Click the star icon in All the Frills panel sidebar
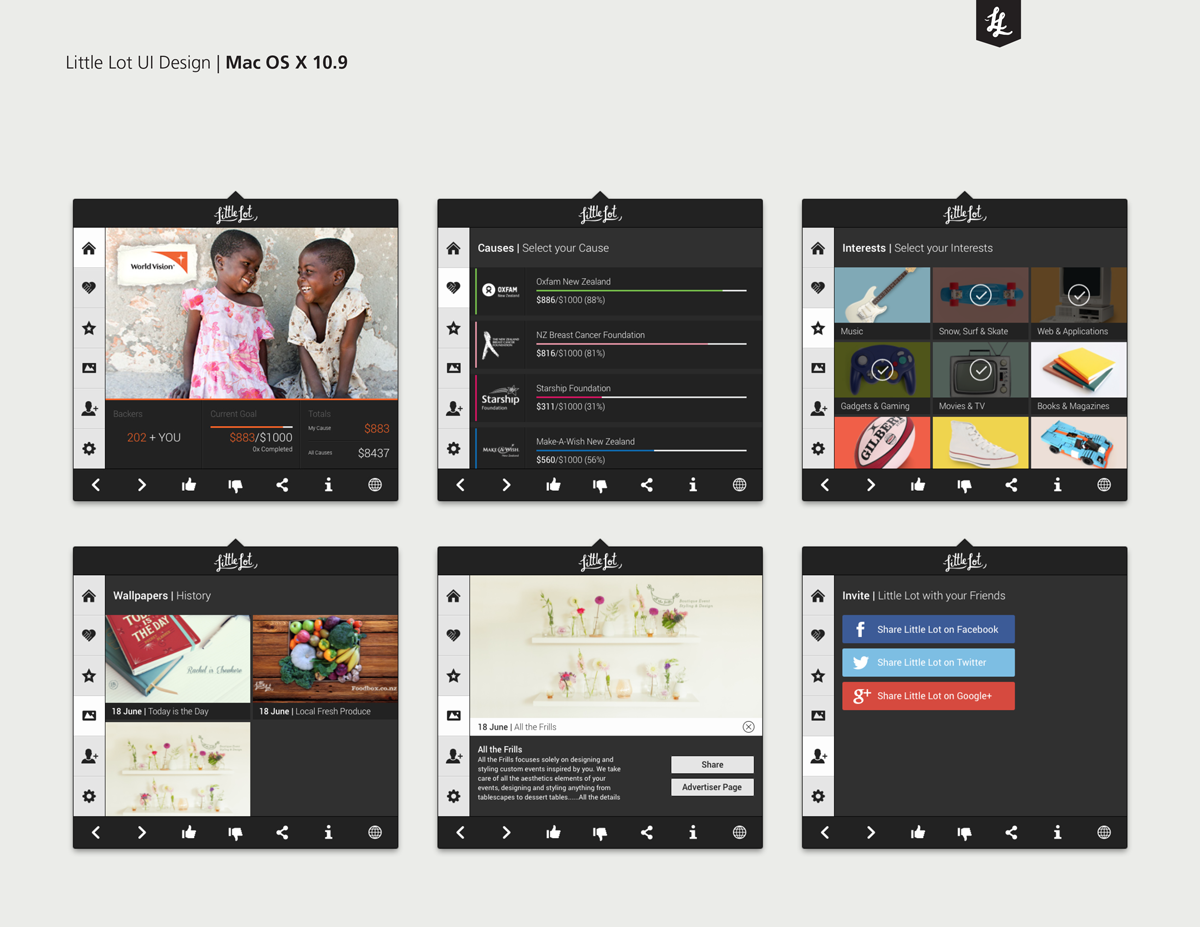The image size is (1200, 927). click(453, 675)
